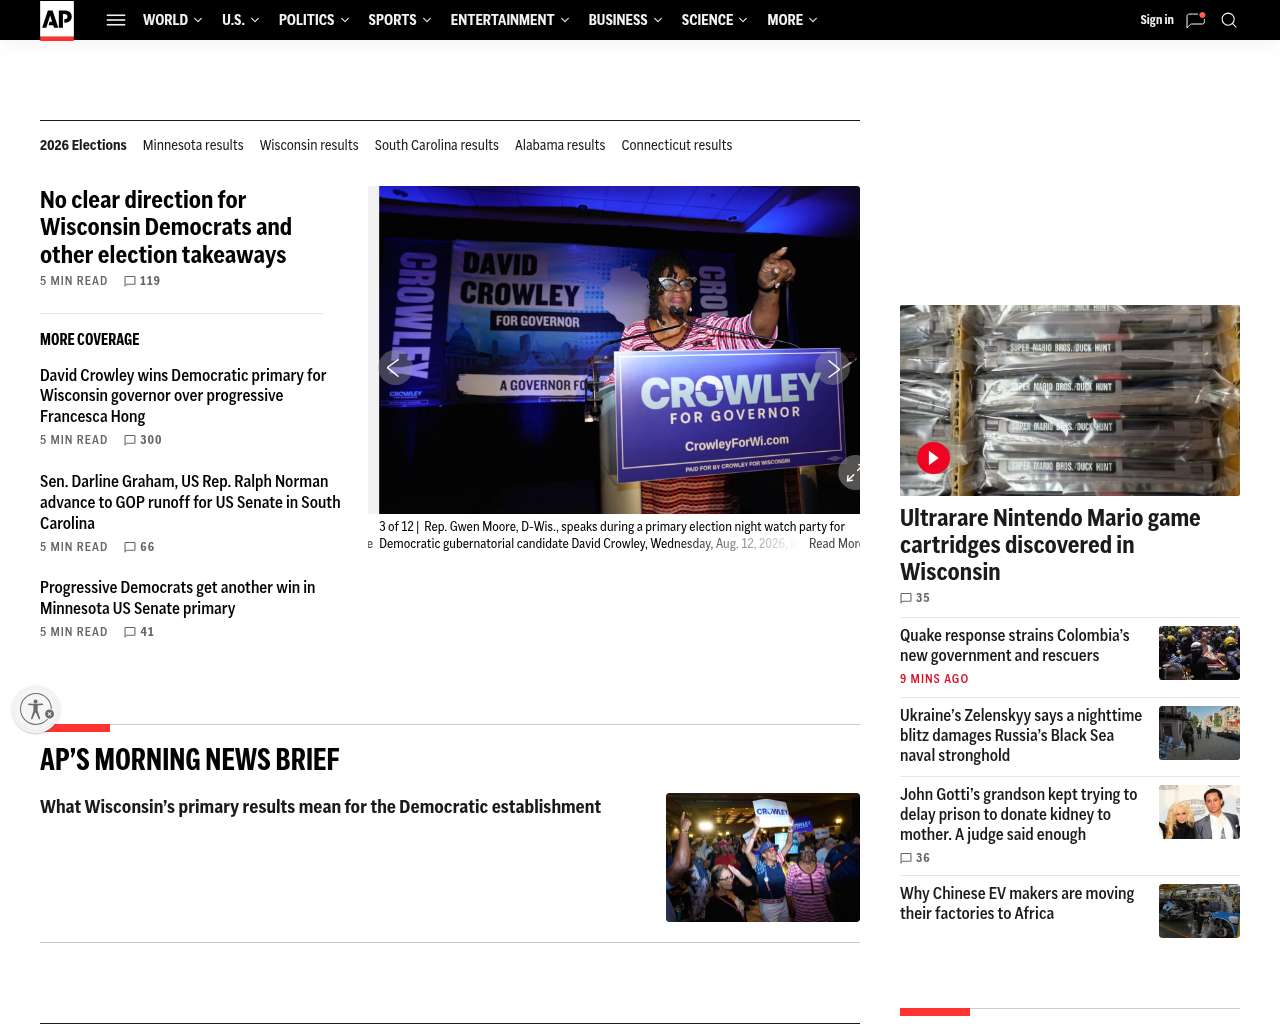Open the 2026 Elections hub link
The height and width of the screenshot is (1024, 1280).
(83, 145)
